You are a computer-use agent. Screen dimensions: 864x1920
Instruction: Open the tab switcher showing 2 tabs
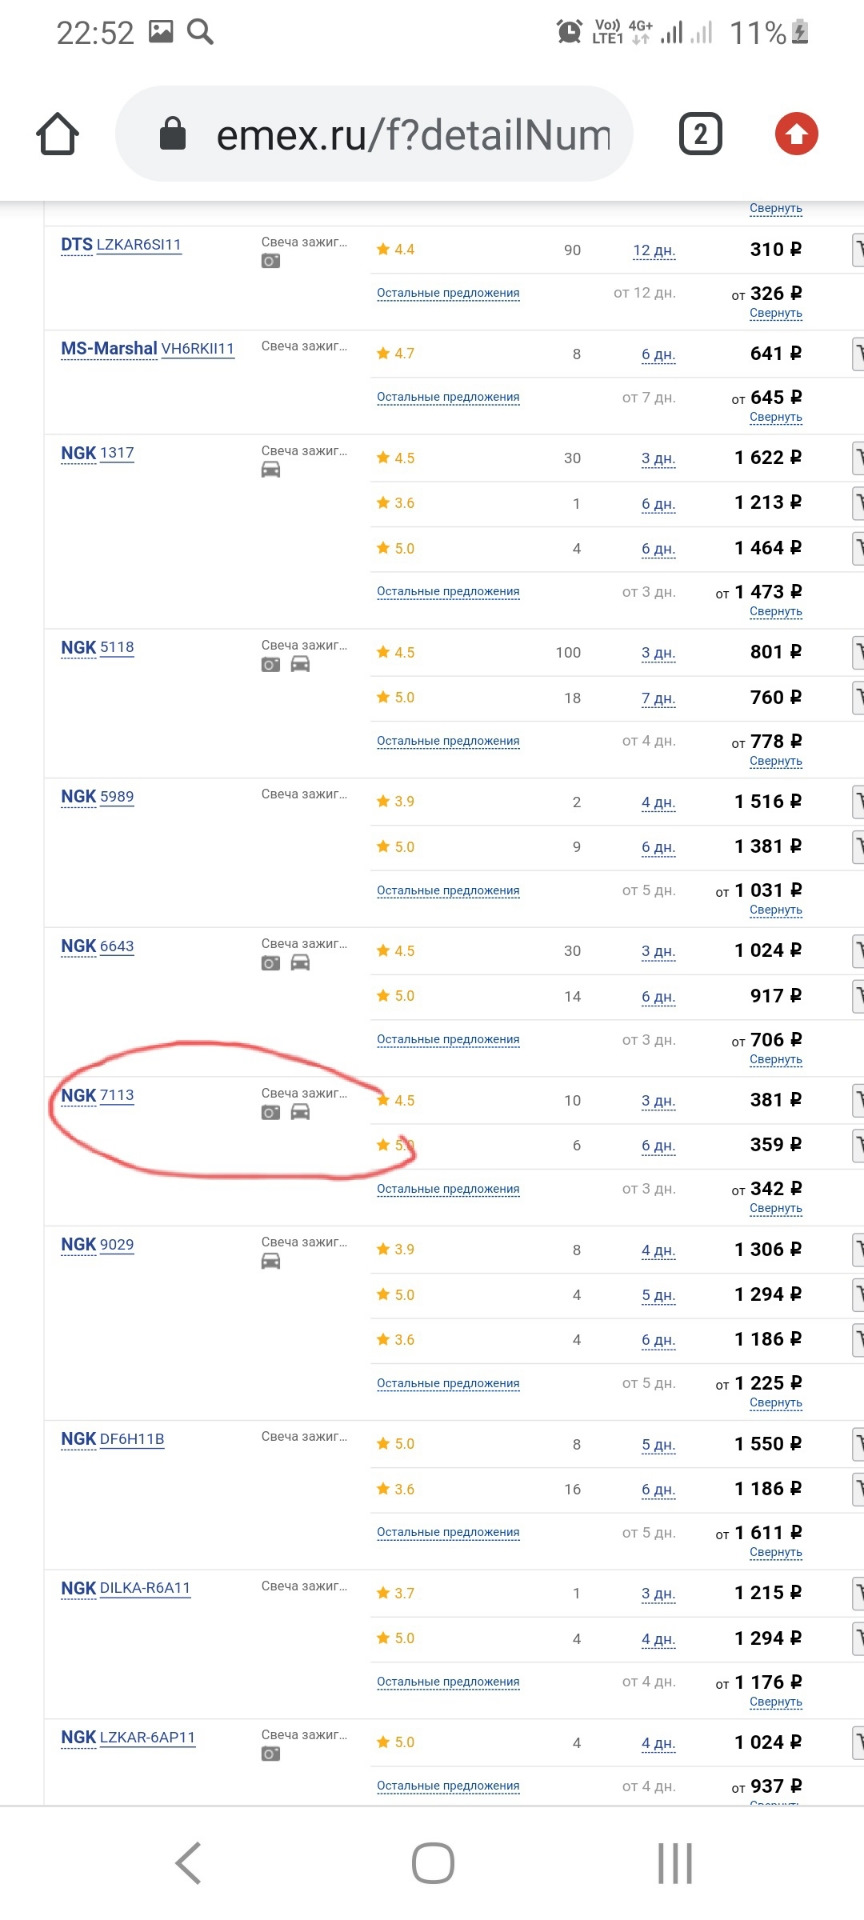click(700, 134)
